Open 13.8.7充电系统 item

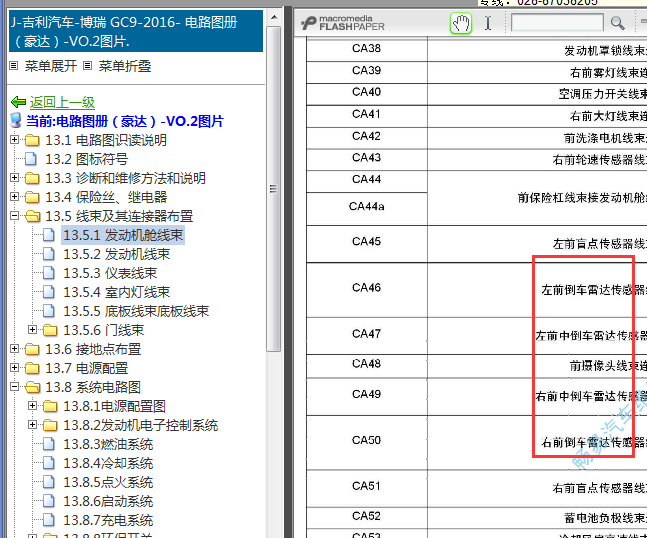click(108, 520)
